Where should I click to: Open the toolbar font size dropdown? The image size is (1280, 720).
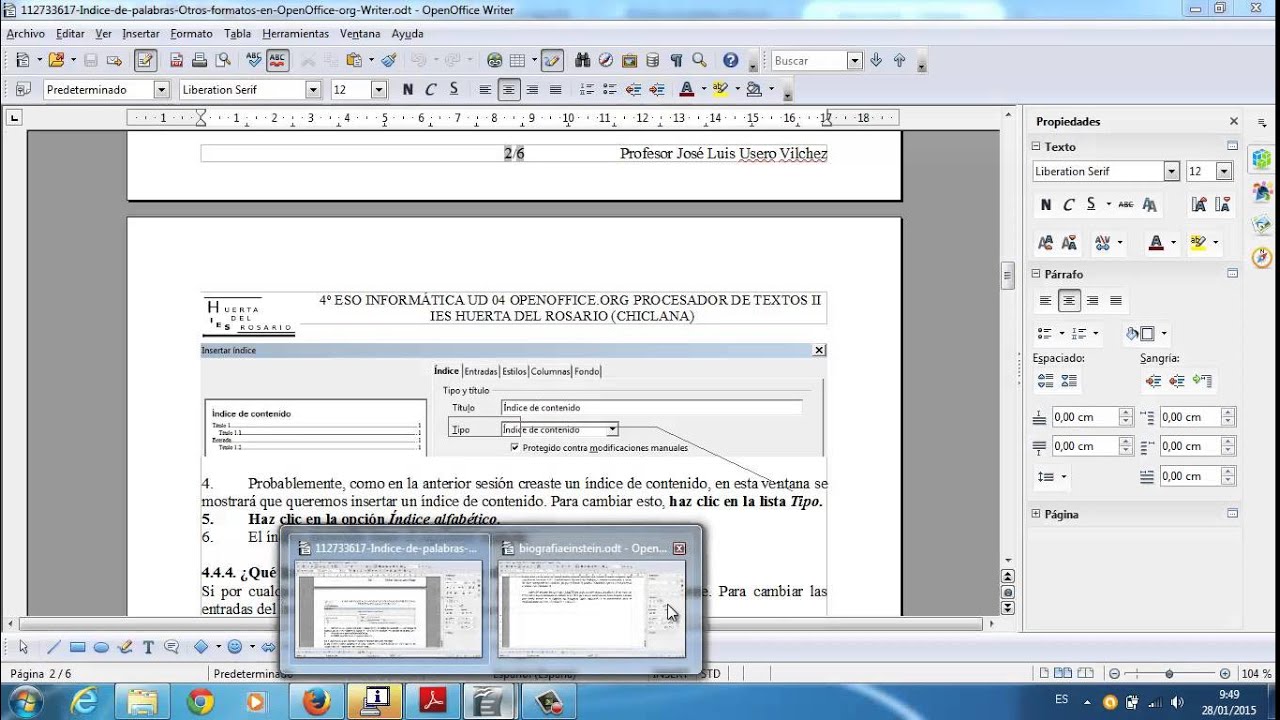(x=379, y=89)
